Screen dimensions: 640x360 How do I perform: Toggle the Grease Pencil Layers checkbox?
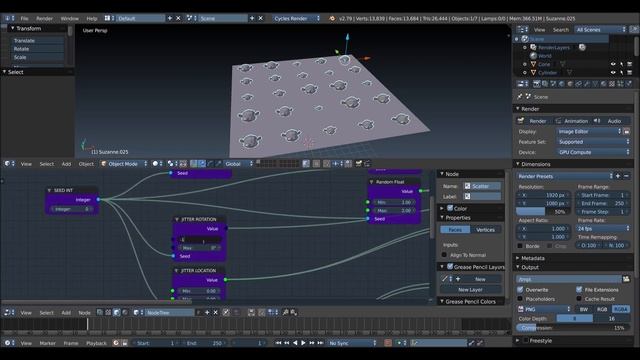click(450, 267)
